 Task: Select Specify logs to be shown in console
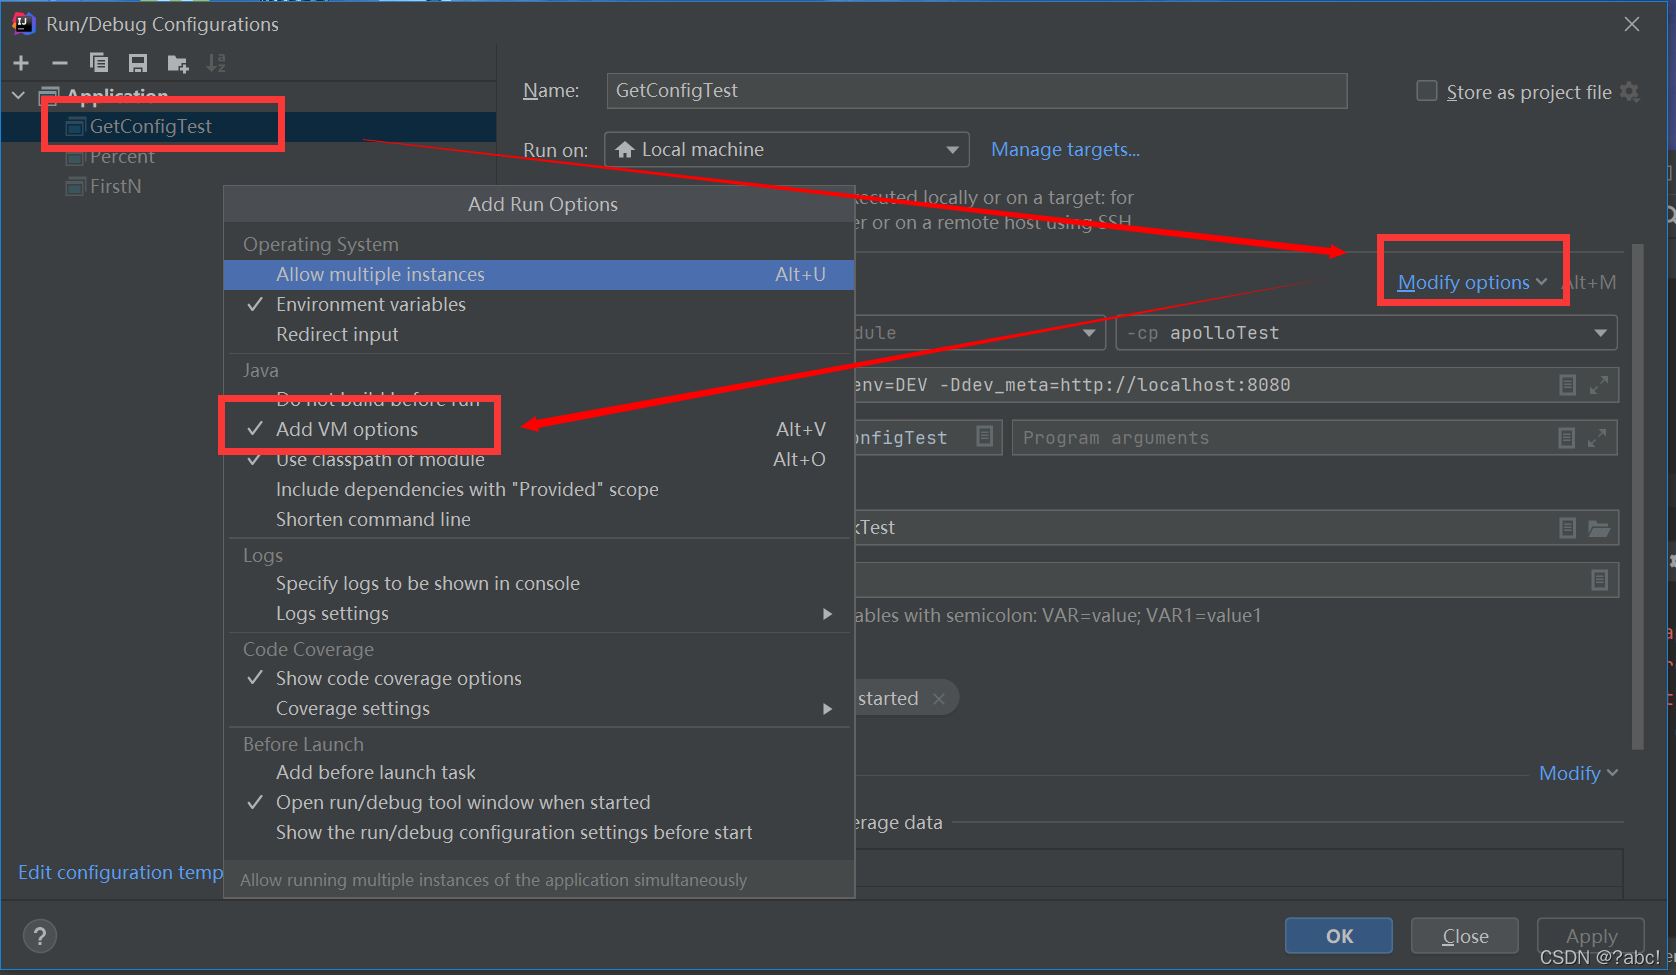pos(540,583)
